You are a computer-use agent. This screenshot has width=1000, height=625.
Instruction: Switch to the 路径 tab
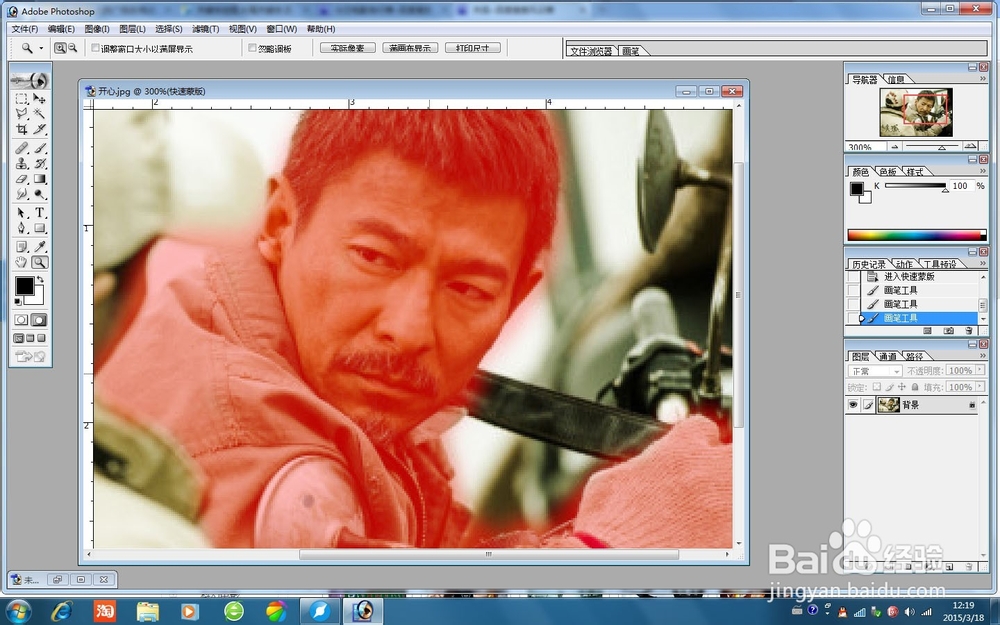point(915,356)
